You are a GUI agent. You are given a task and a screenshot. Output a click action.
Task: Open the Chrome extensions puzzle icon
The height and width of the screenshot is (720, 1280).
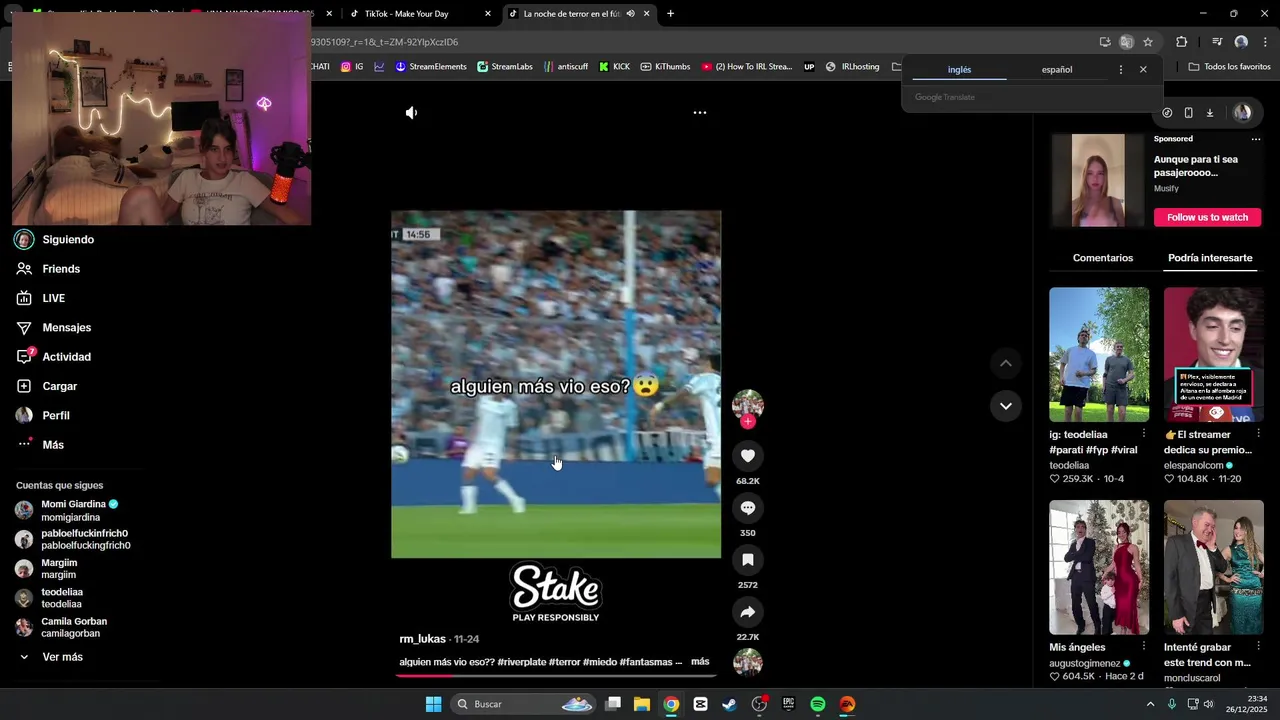click(x=1181, y=42)
